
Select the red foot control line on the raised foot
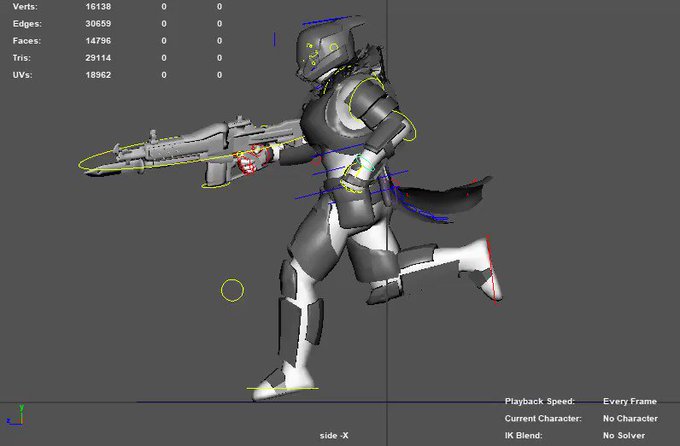(x=492, y=269)
